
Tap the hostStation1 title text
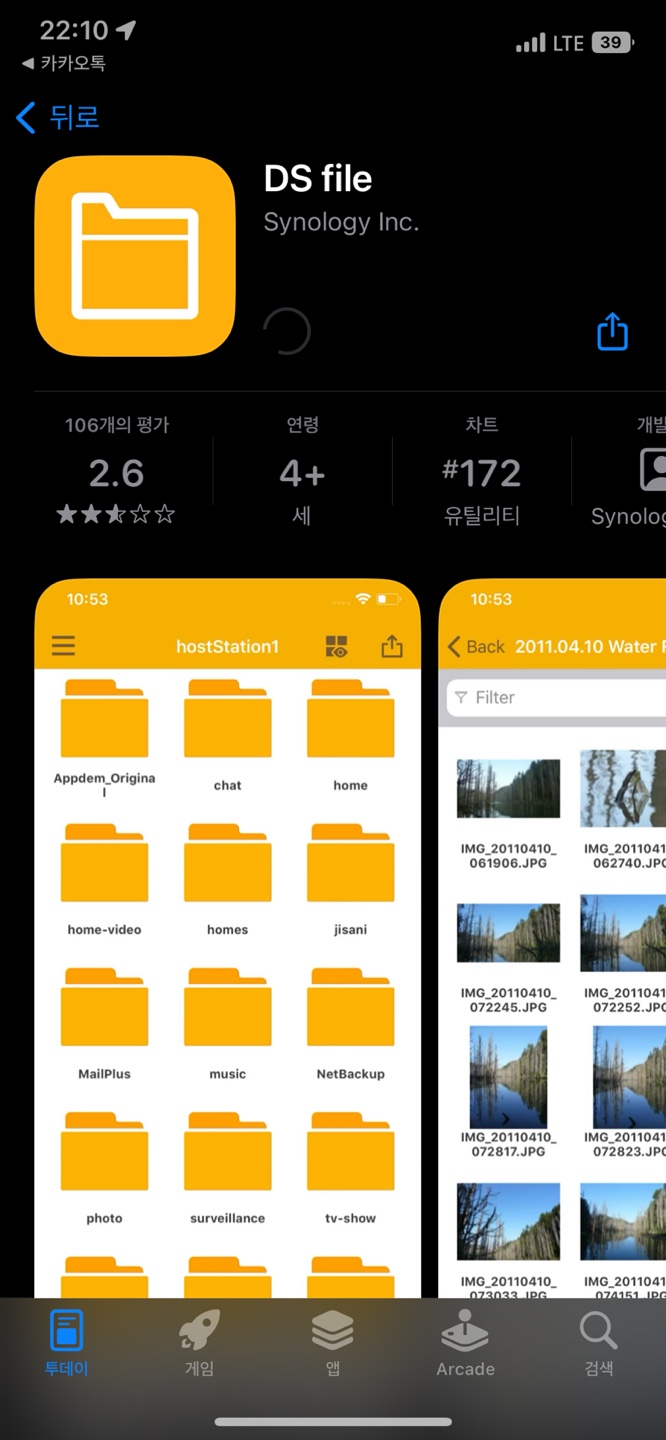227,647
